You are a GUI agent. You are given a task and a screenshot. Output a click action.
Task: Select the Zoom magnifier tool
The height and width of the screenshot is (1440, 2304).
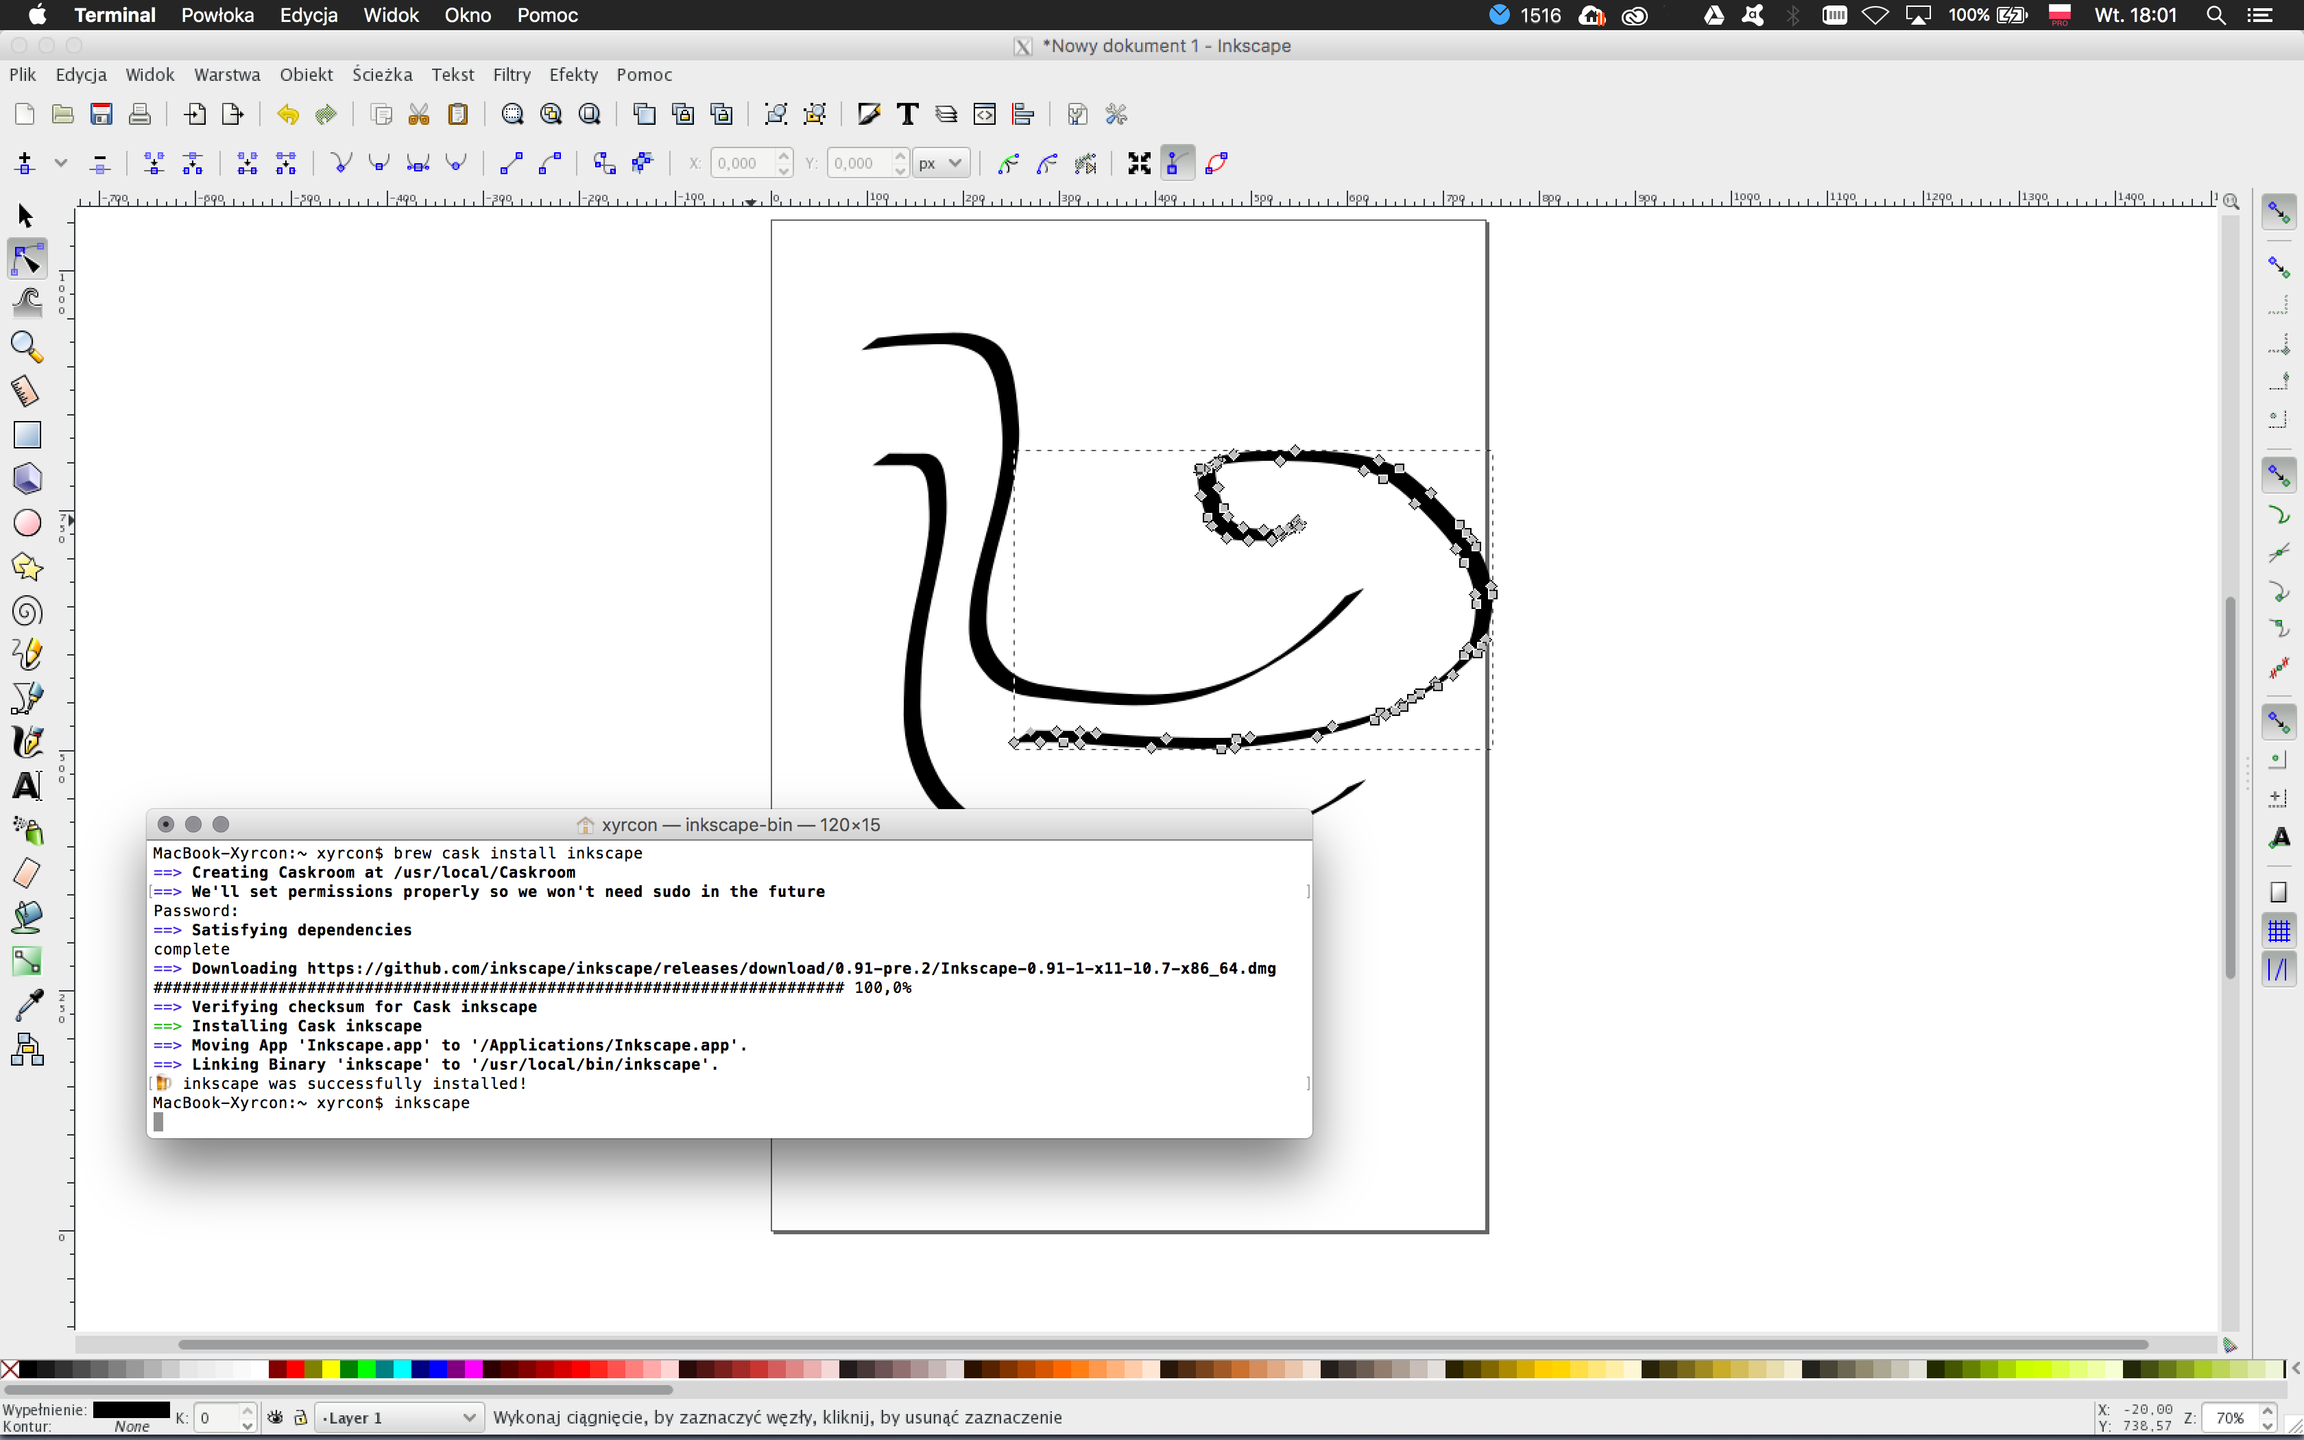pos(27,347)
